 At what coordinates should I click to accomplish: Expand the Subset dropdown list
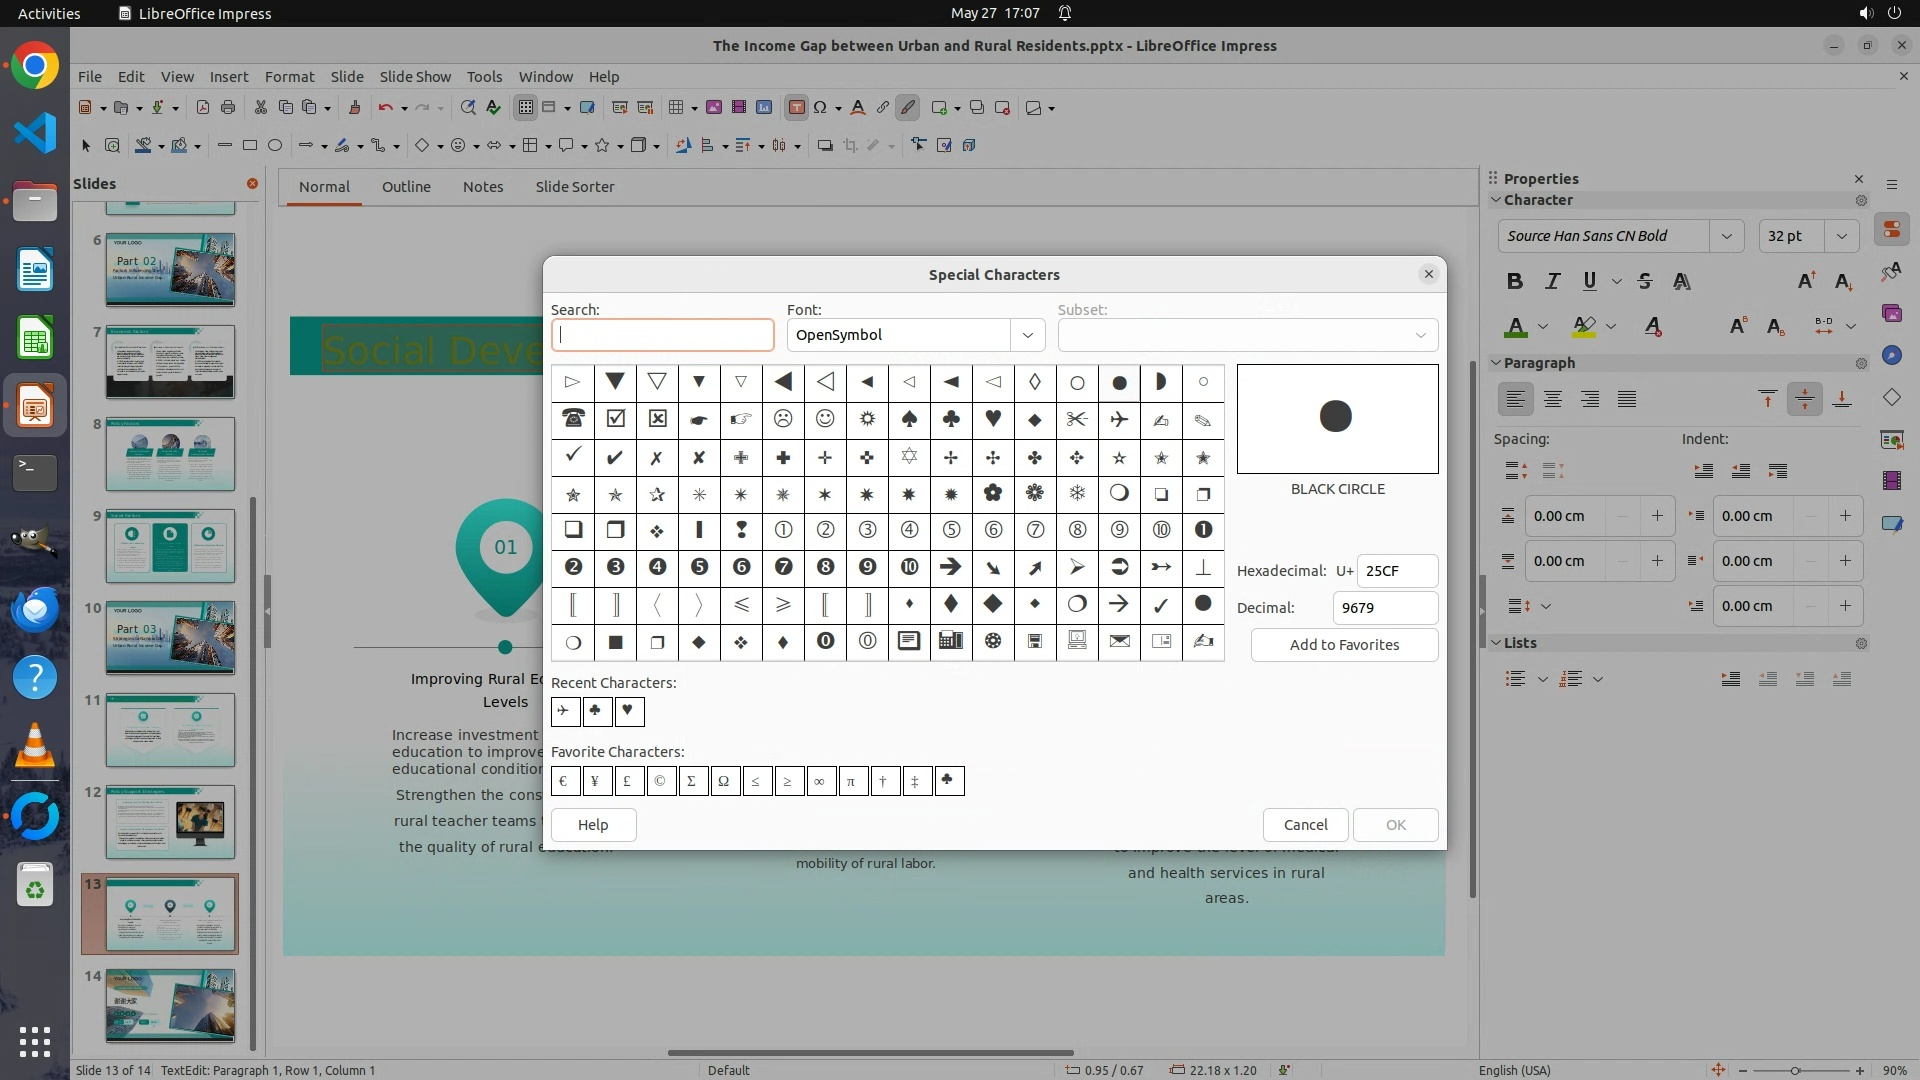1420,335
